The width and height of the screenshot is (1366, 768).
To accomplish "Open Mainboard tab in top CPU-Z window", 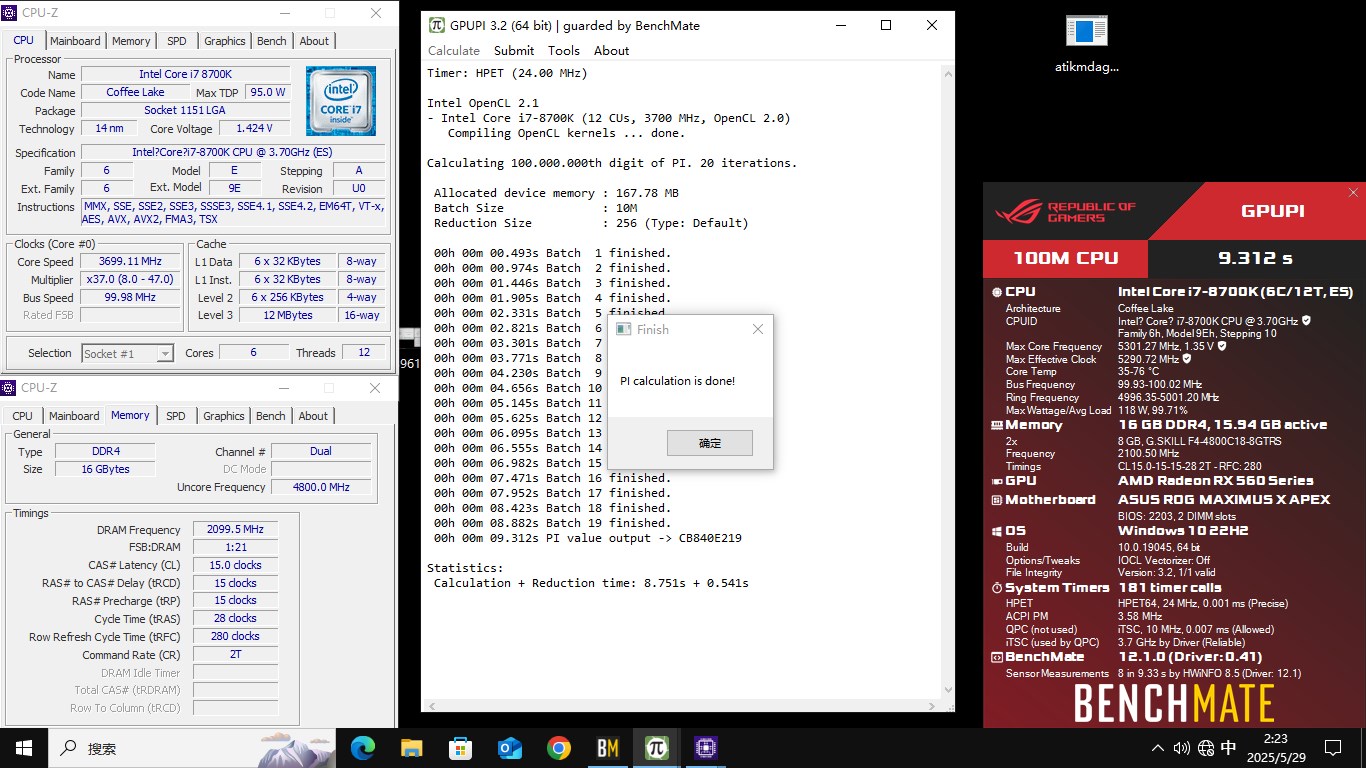I will 75,41.
